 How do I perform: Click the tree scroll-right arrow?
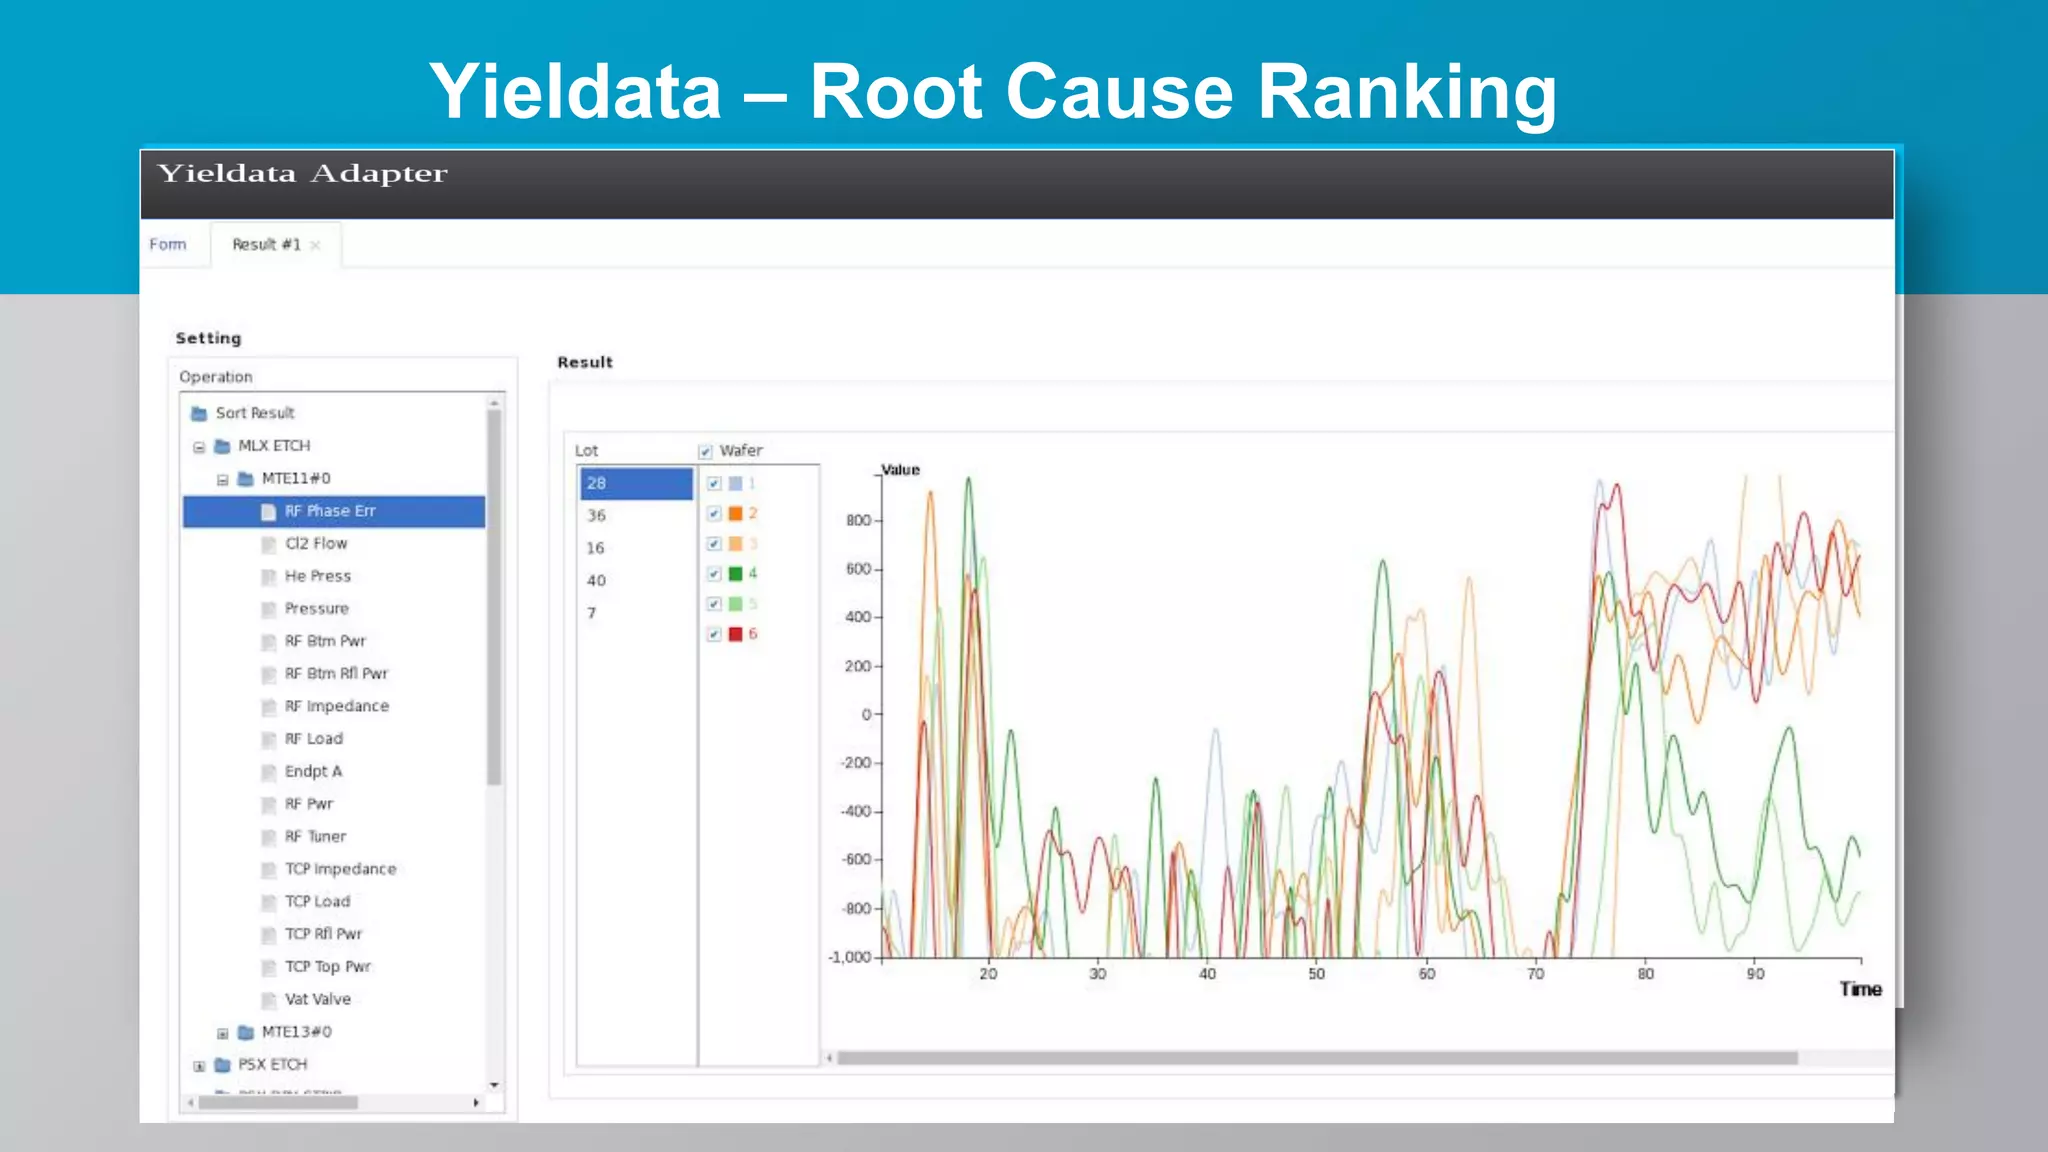[476, 1103]
